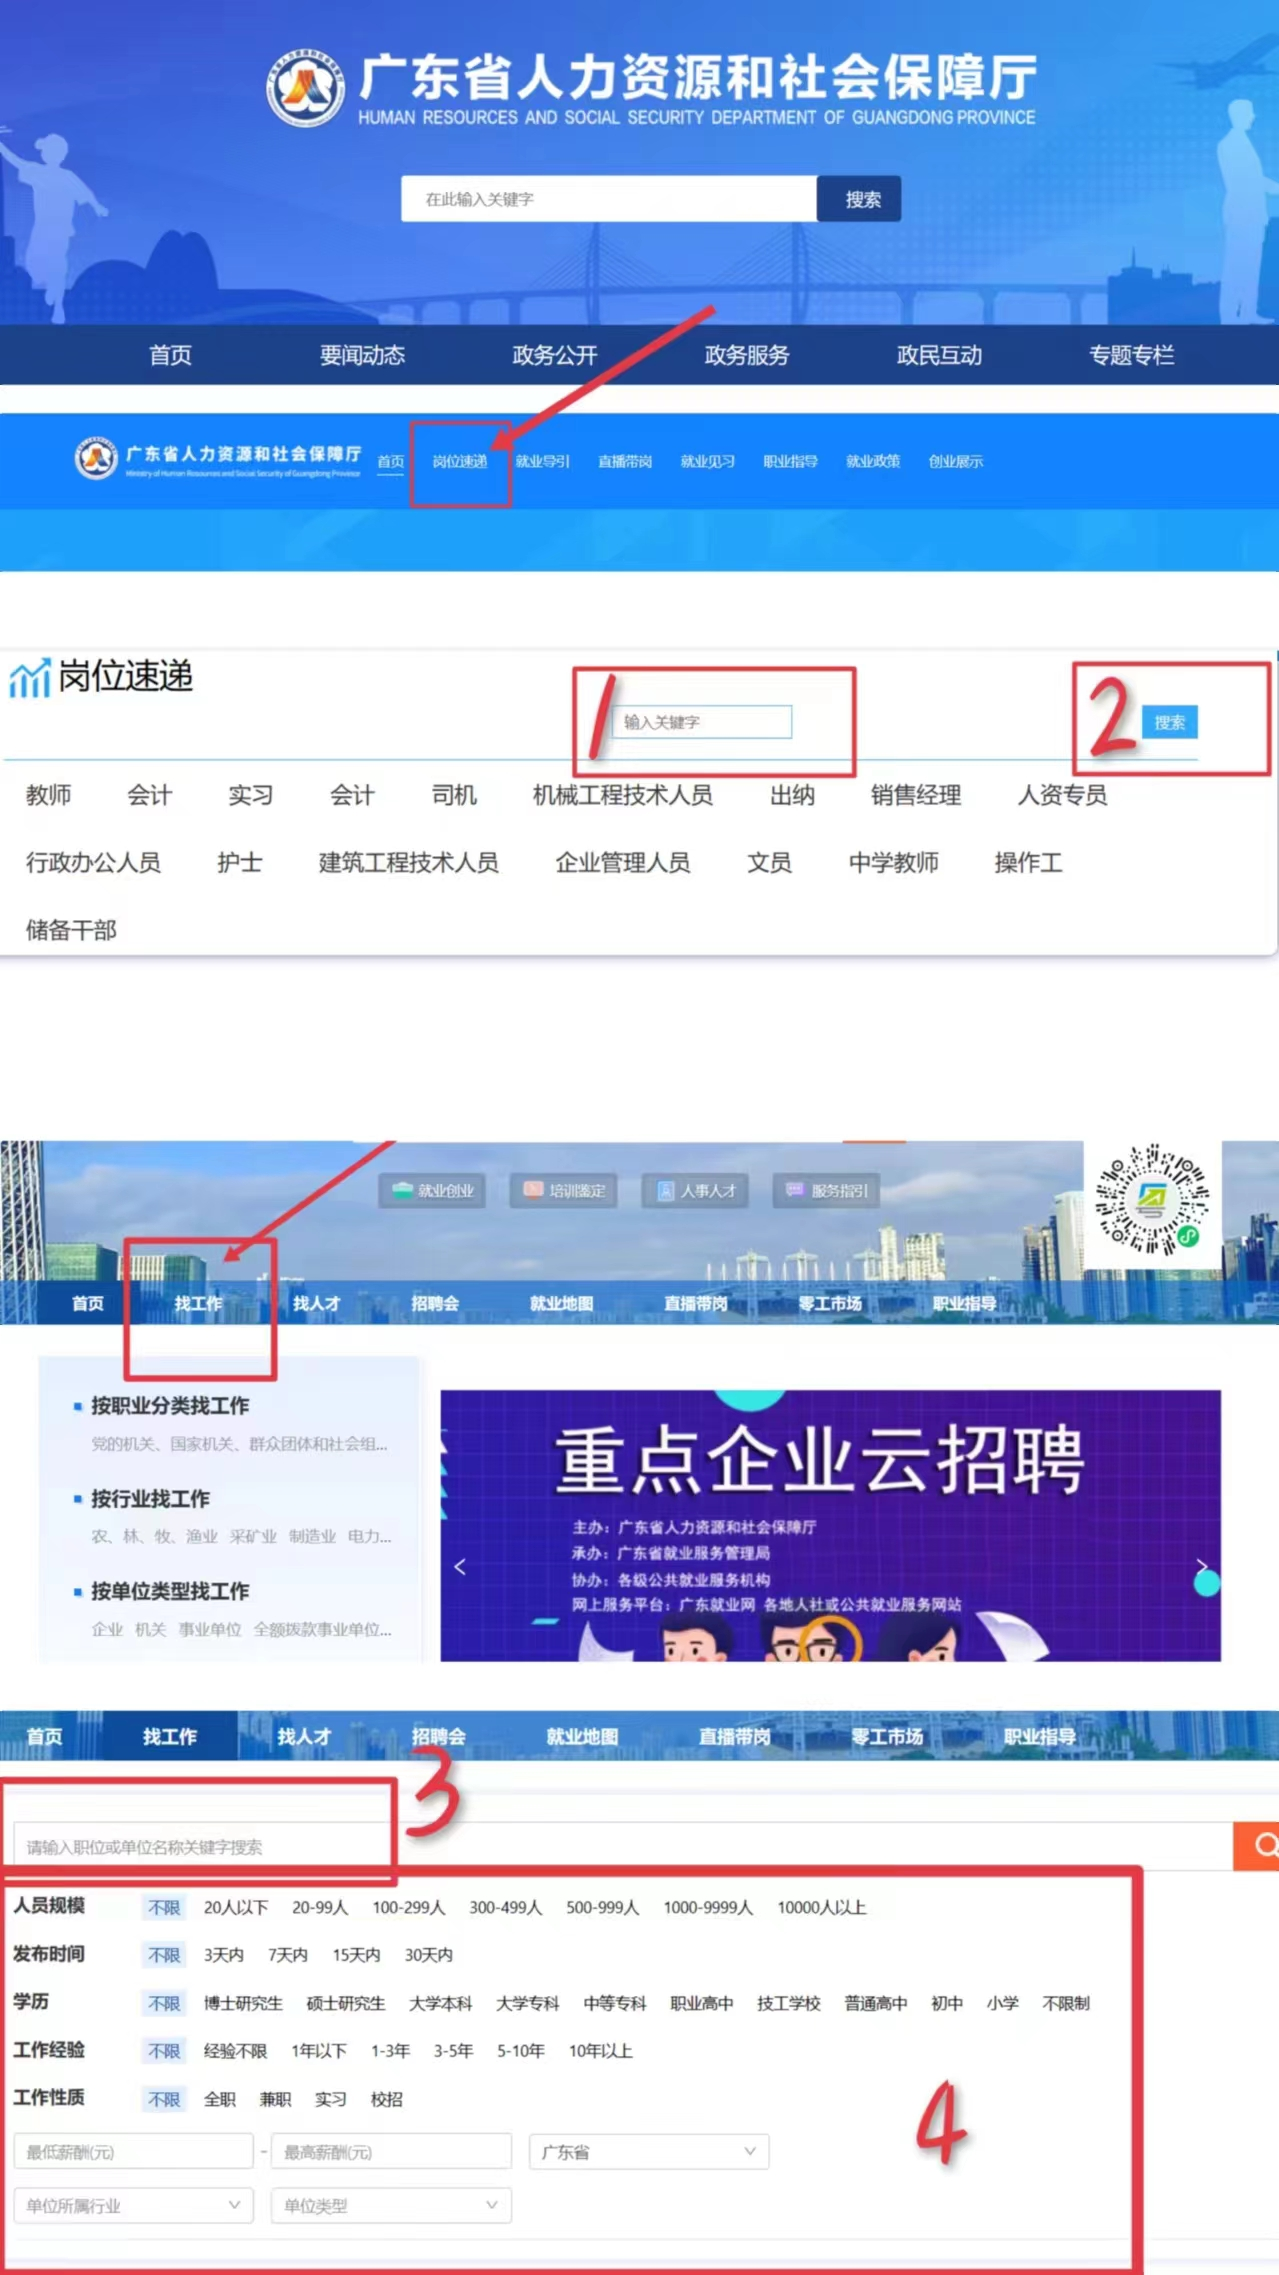The height and width of the screenshot is (2275, 1279).
Task: Click the 销售经理 job keyword
Action: click(916, 795)
